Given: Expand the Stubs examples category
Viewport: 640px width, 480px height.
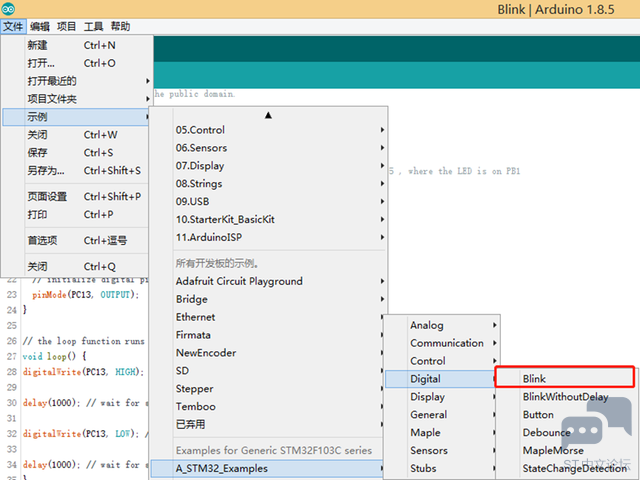Looking at the screenshot, I should tap(441, 469).
